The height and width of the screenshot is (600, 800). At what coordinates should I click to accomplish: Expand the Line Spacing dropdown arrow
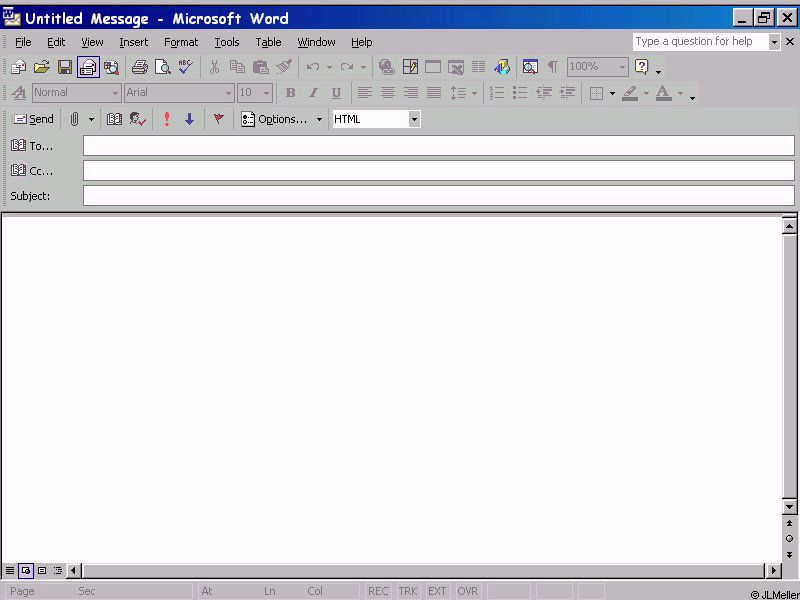tap(474, 93)
